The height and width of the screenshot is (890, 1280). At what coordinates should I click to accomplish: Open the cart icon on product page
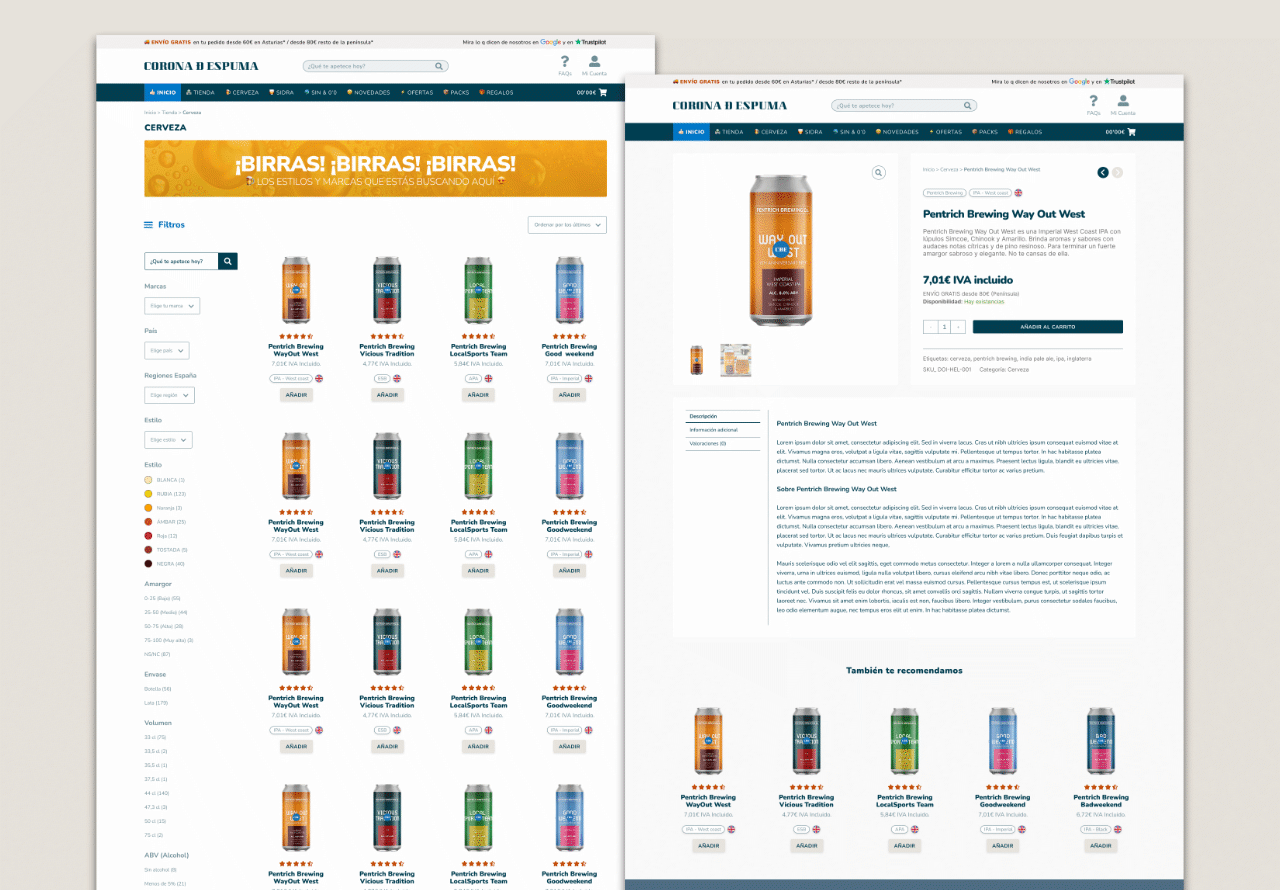coord(1132,131)
